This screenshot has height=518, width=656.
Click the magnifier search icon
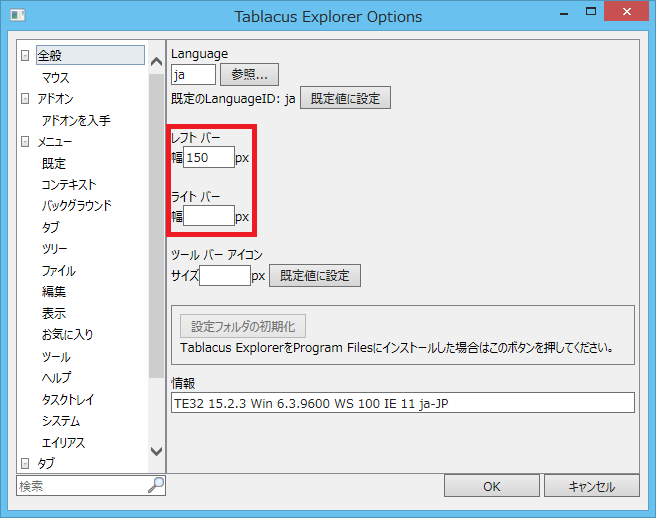click(x=156, y=485)
